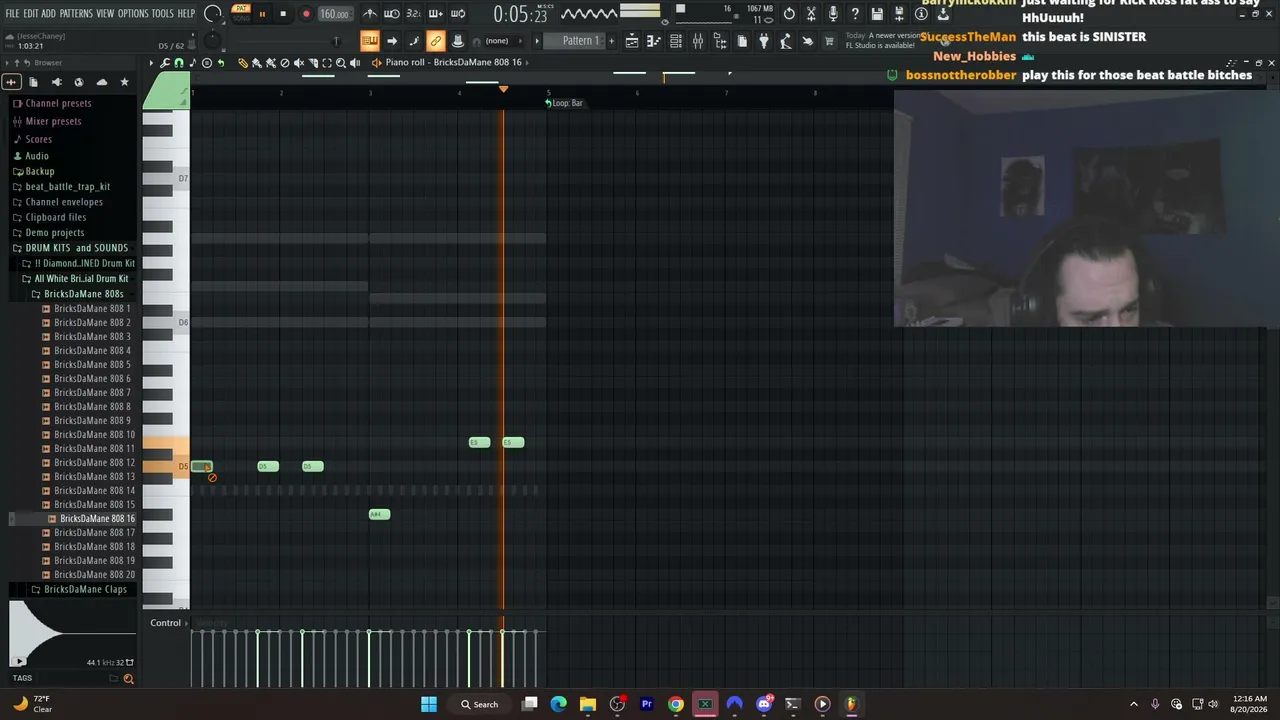The width and height of the screenshot is (1280, 720).
Task: Open the OPTIONS menu
Action: [133, 14]
